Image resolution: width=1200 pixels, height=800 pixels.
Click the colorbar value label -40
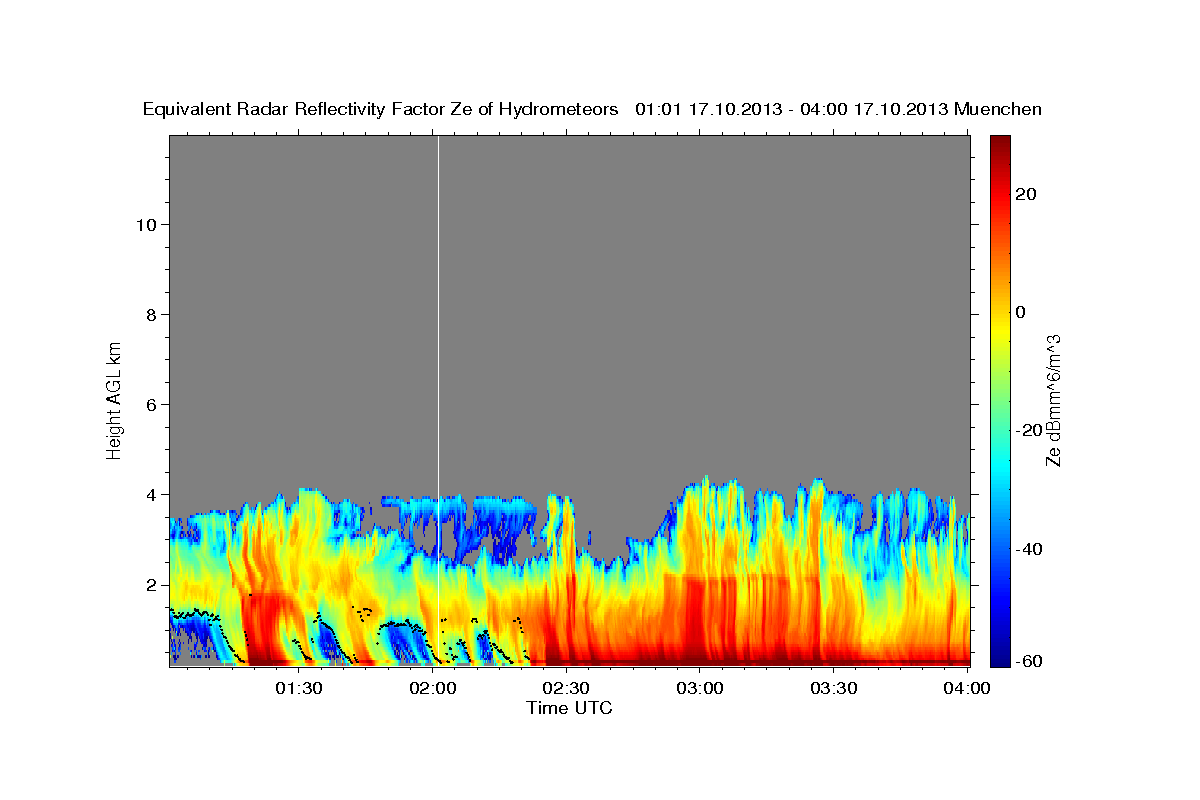(1027, 548)
